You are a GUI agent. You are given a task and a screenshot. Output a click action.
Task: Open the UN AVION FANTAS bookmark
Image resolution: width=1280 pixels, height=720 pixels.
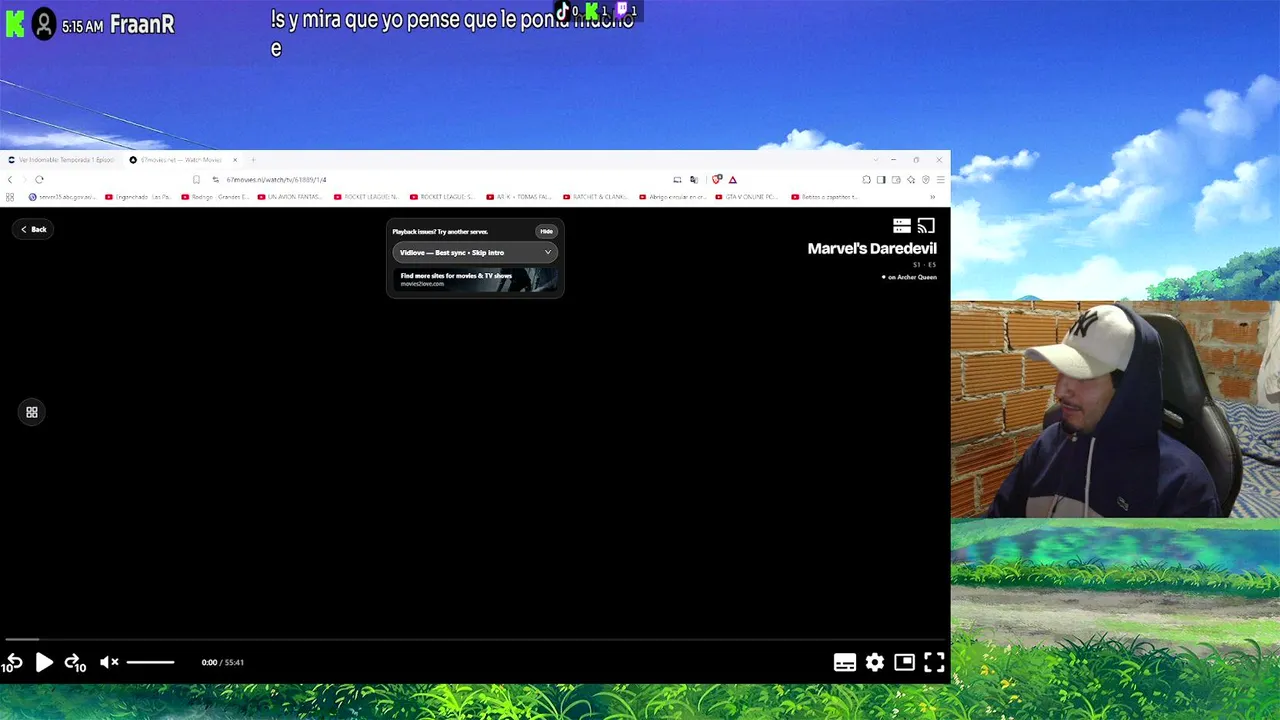pos(290,197)
